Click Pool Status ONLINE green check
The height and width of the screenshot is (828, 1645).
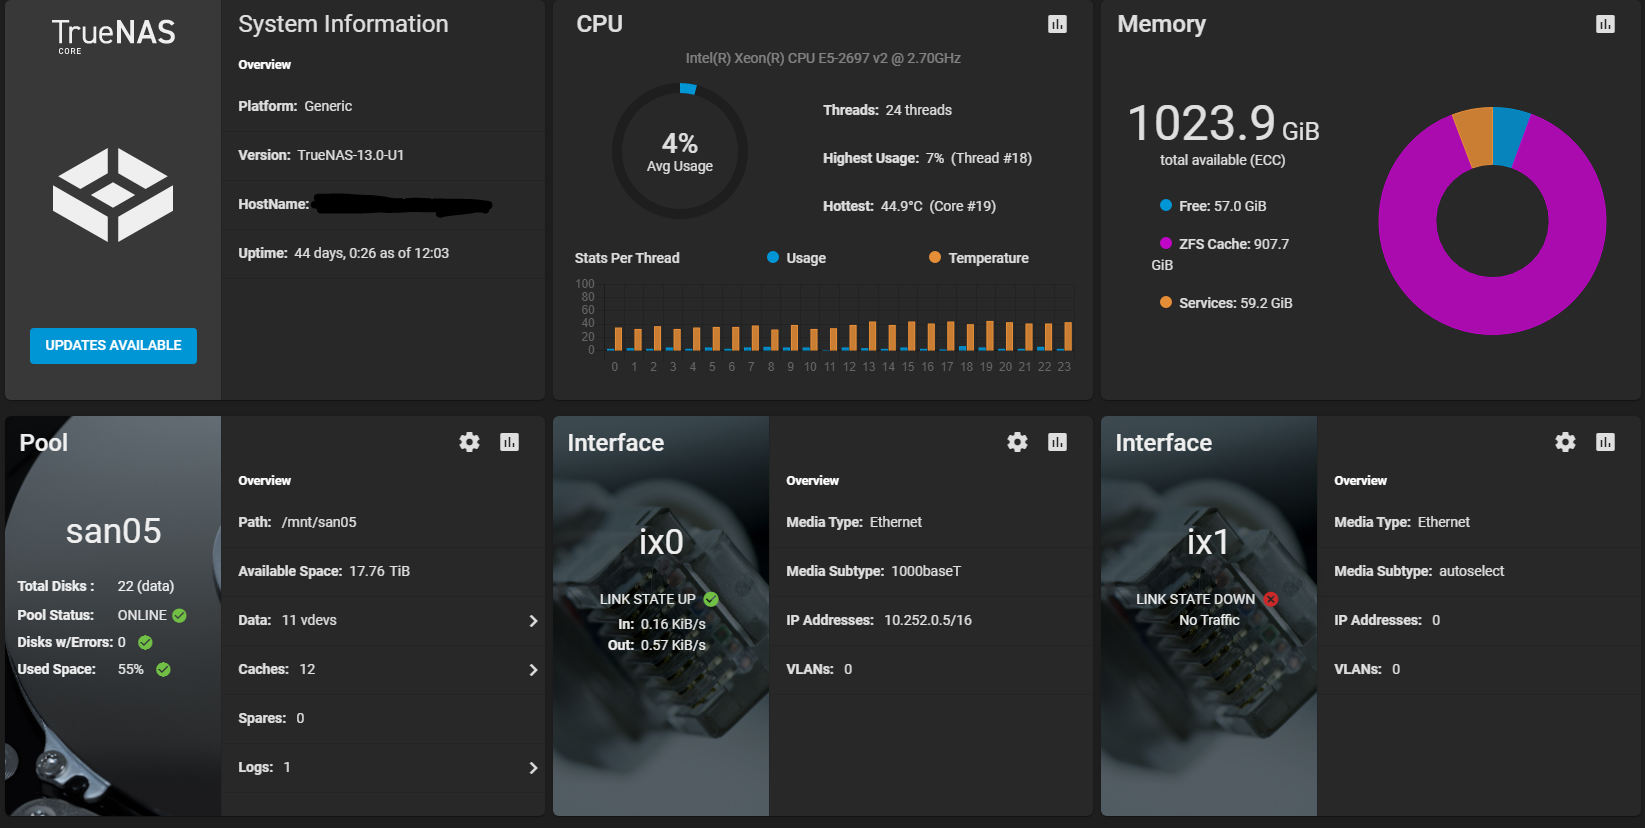179,616
